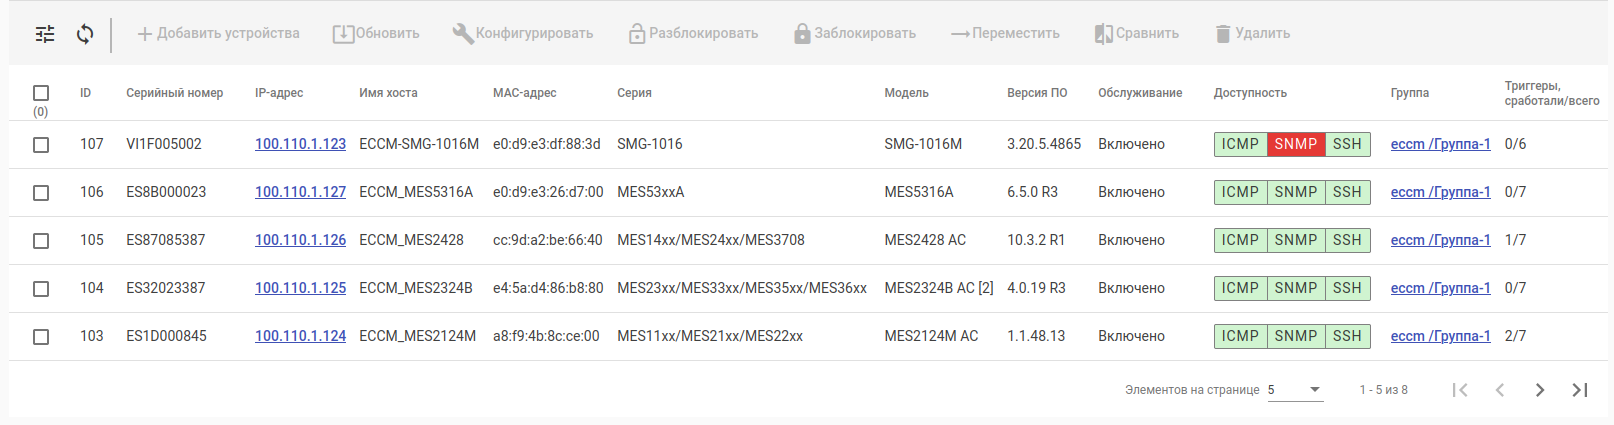
Task: Open IP address 100.110.1.123 link
Action: (300, 144)
